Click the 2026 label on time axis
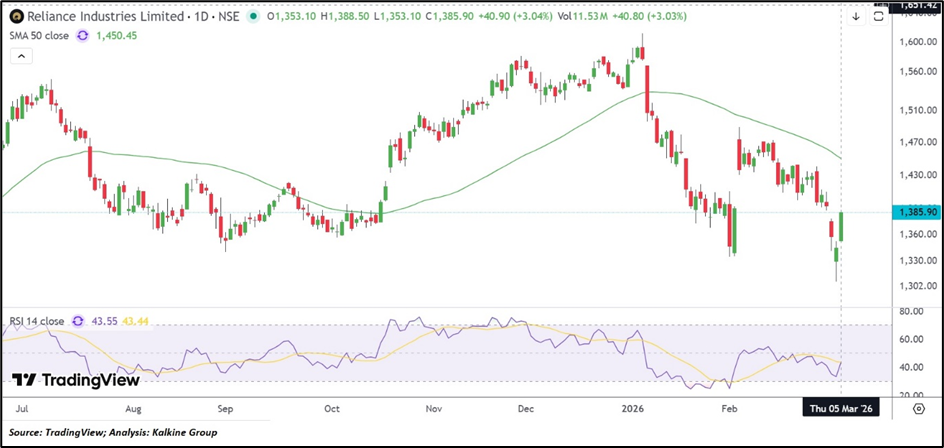Screen dimensions: 944x448 pos(631,409)
